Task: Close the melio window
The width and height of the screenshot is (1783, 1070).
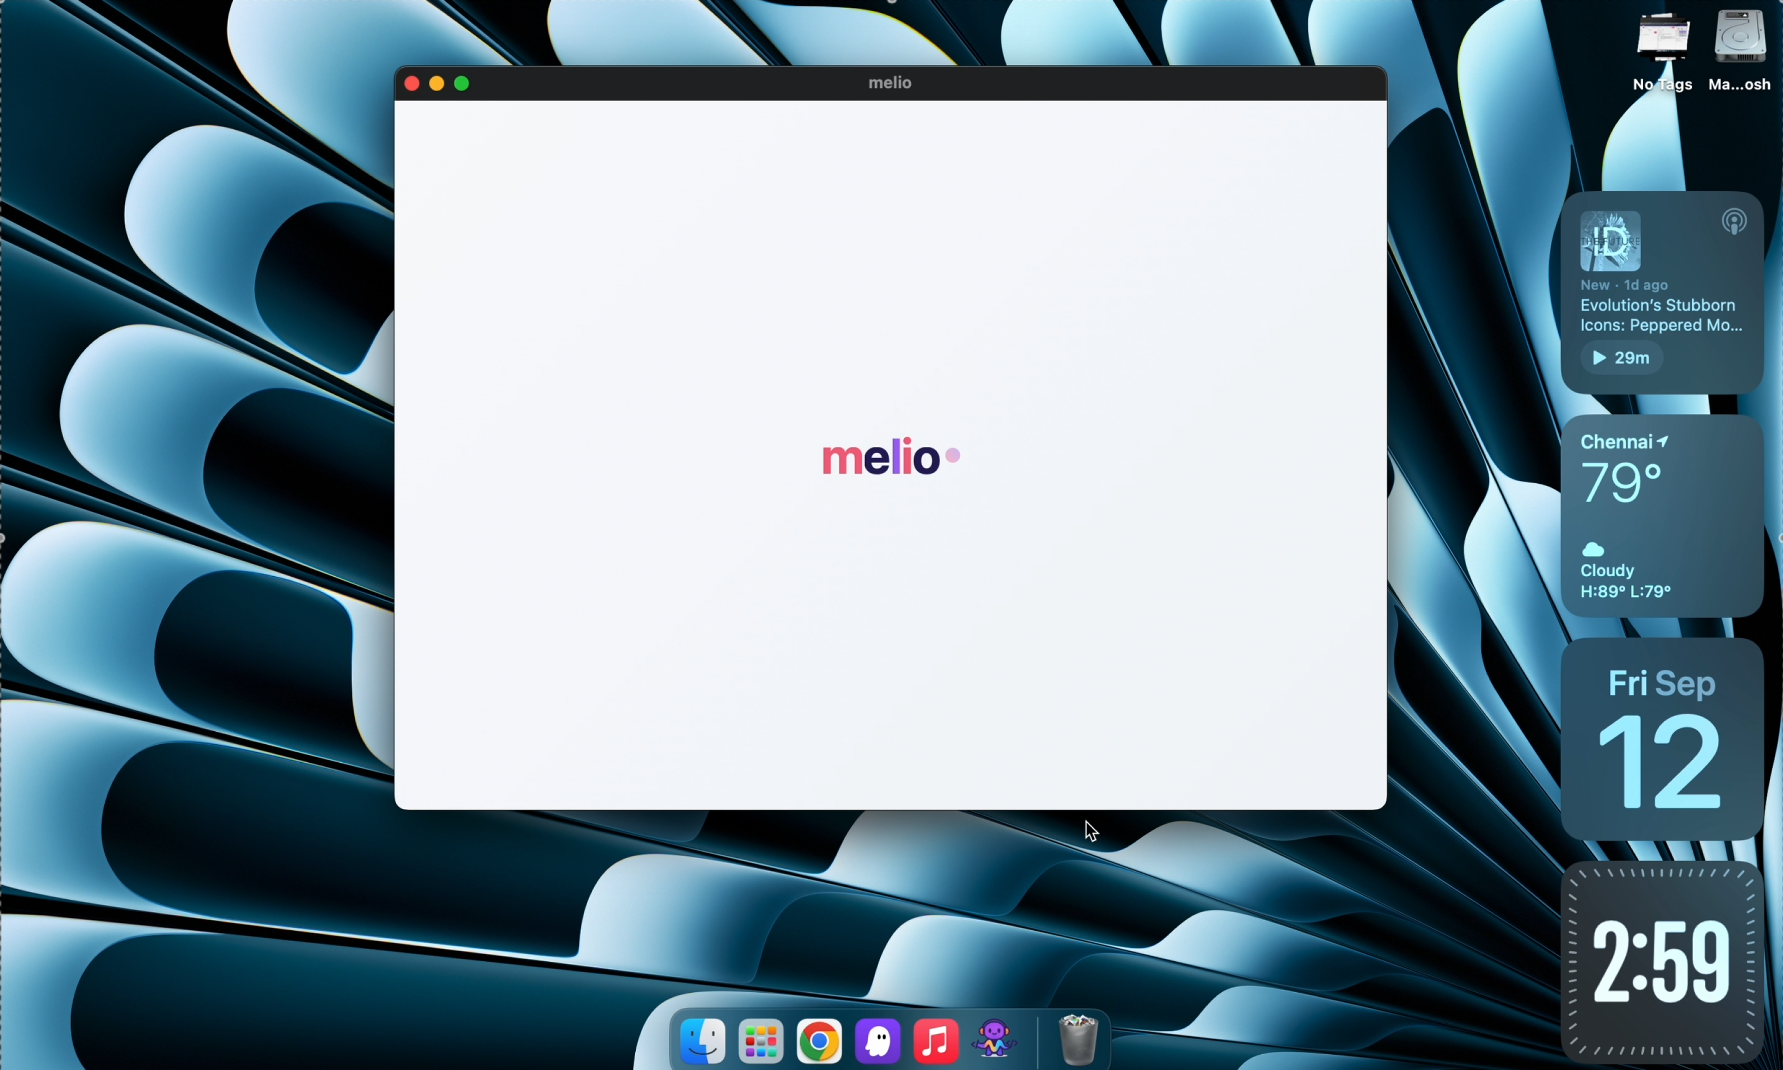Action: [x=412, y=84]
